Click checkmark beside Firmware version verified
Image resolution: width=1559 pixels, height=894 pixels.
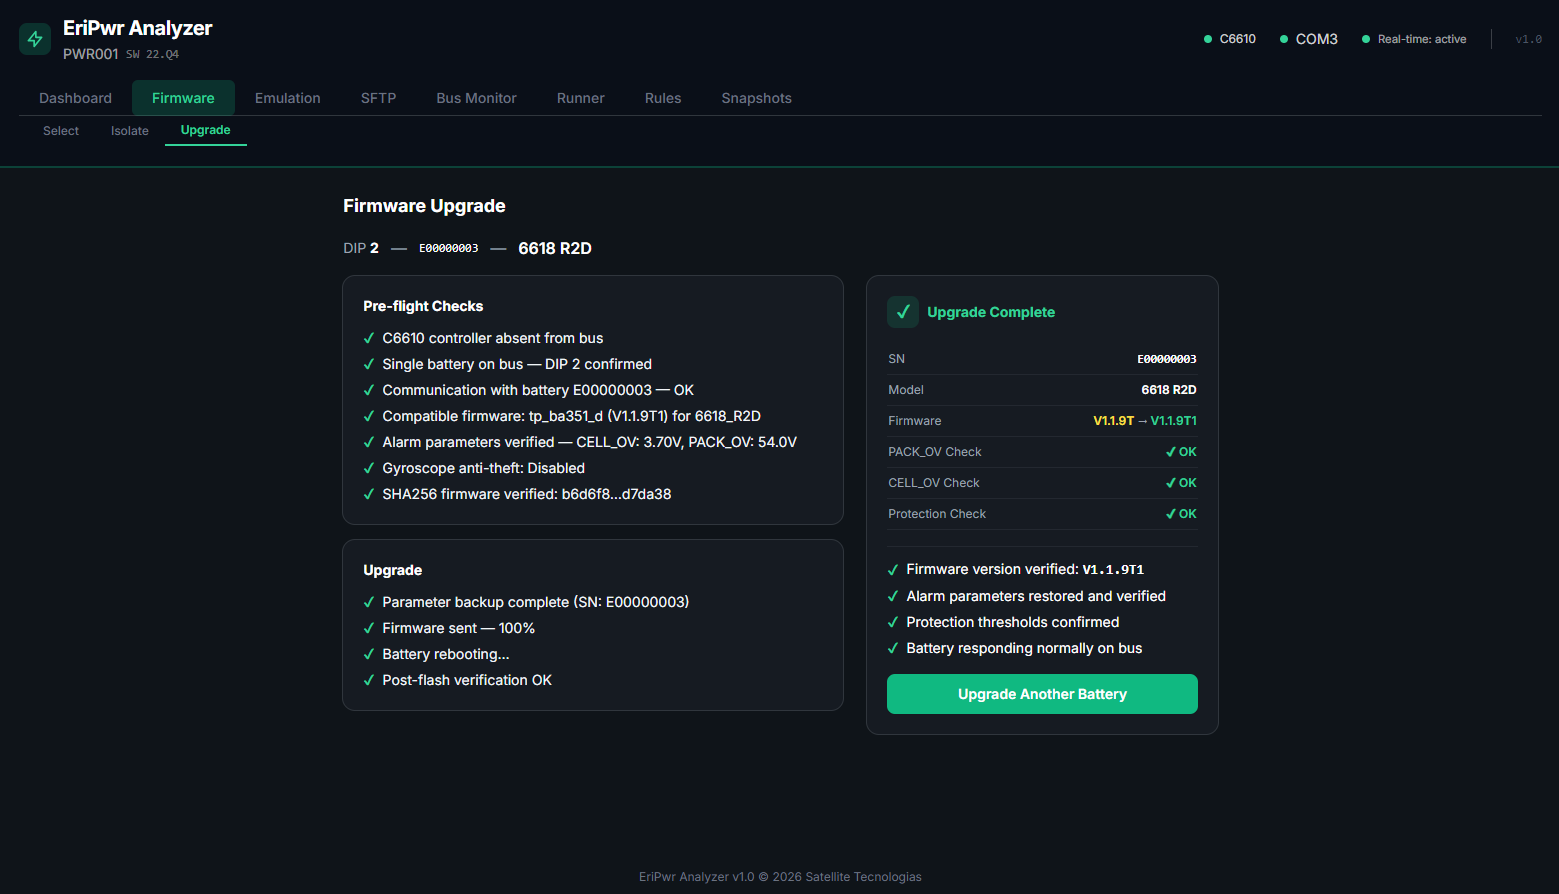[x=893, y=570]
